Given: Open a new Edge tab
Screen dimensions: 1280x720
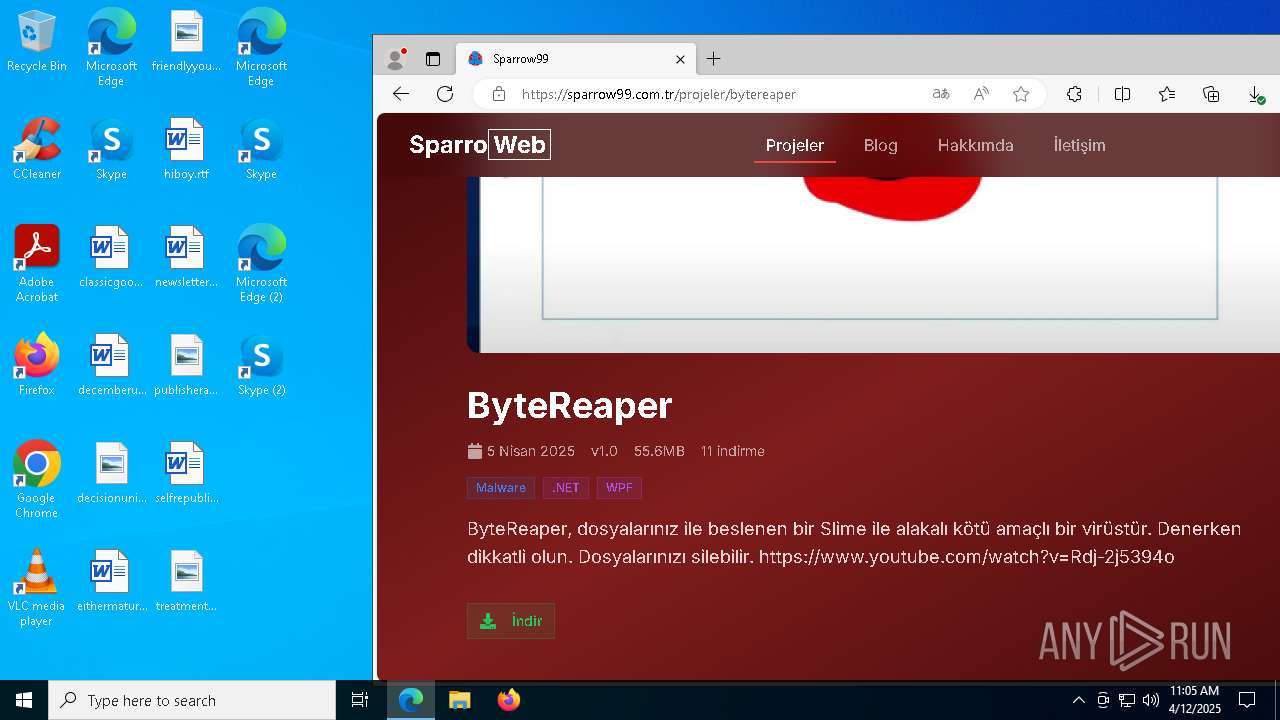Looking at the screenshot, I should click(x=713, y=59).
